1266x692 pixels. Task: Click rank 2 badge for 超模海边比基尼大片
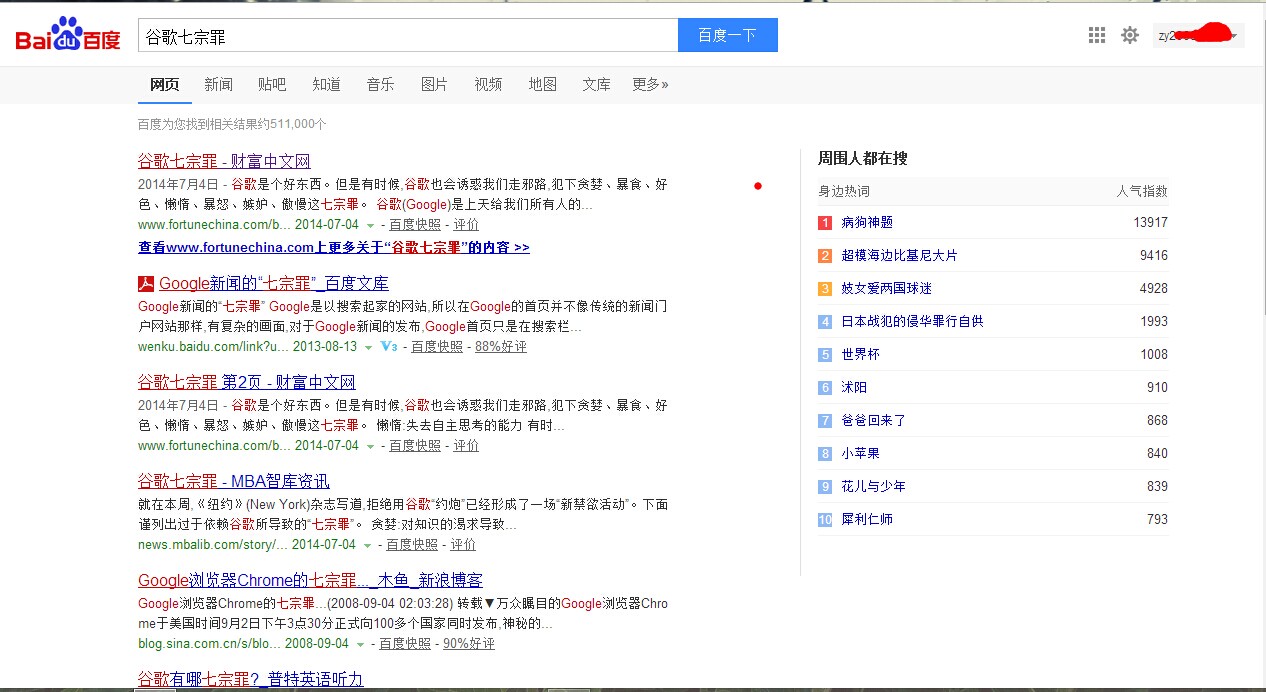click(x=825, y=255)
